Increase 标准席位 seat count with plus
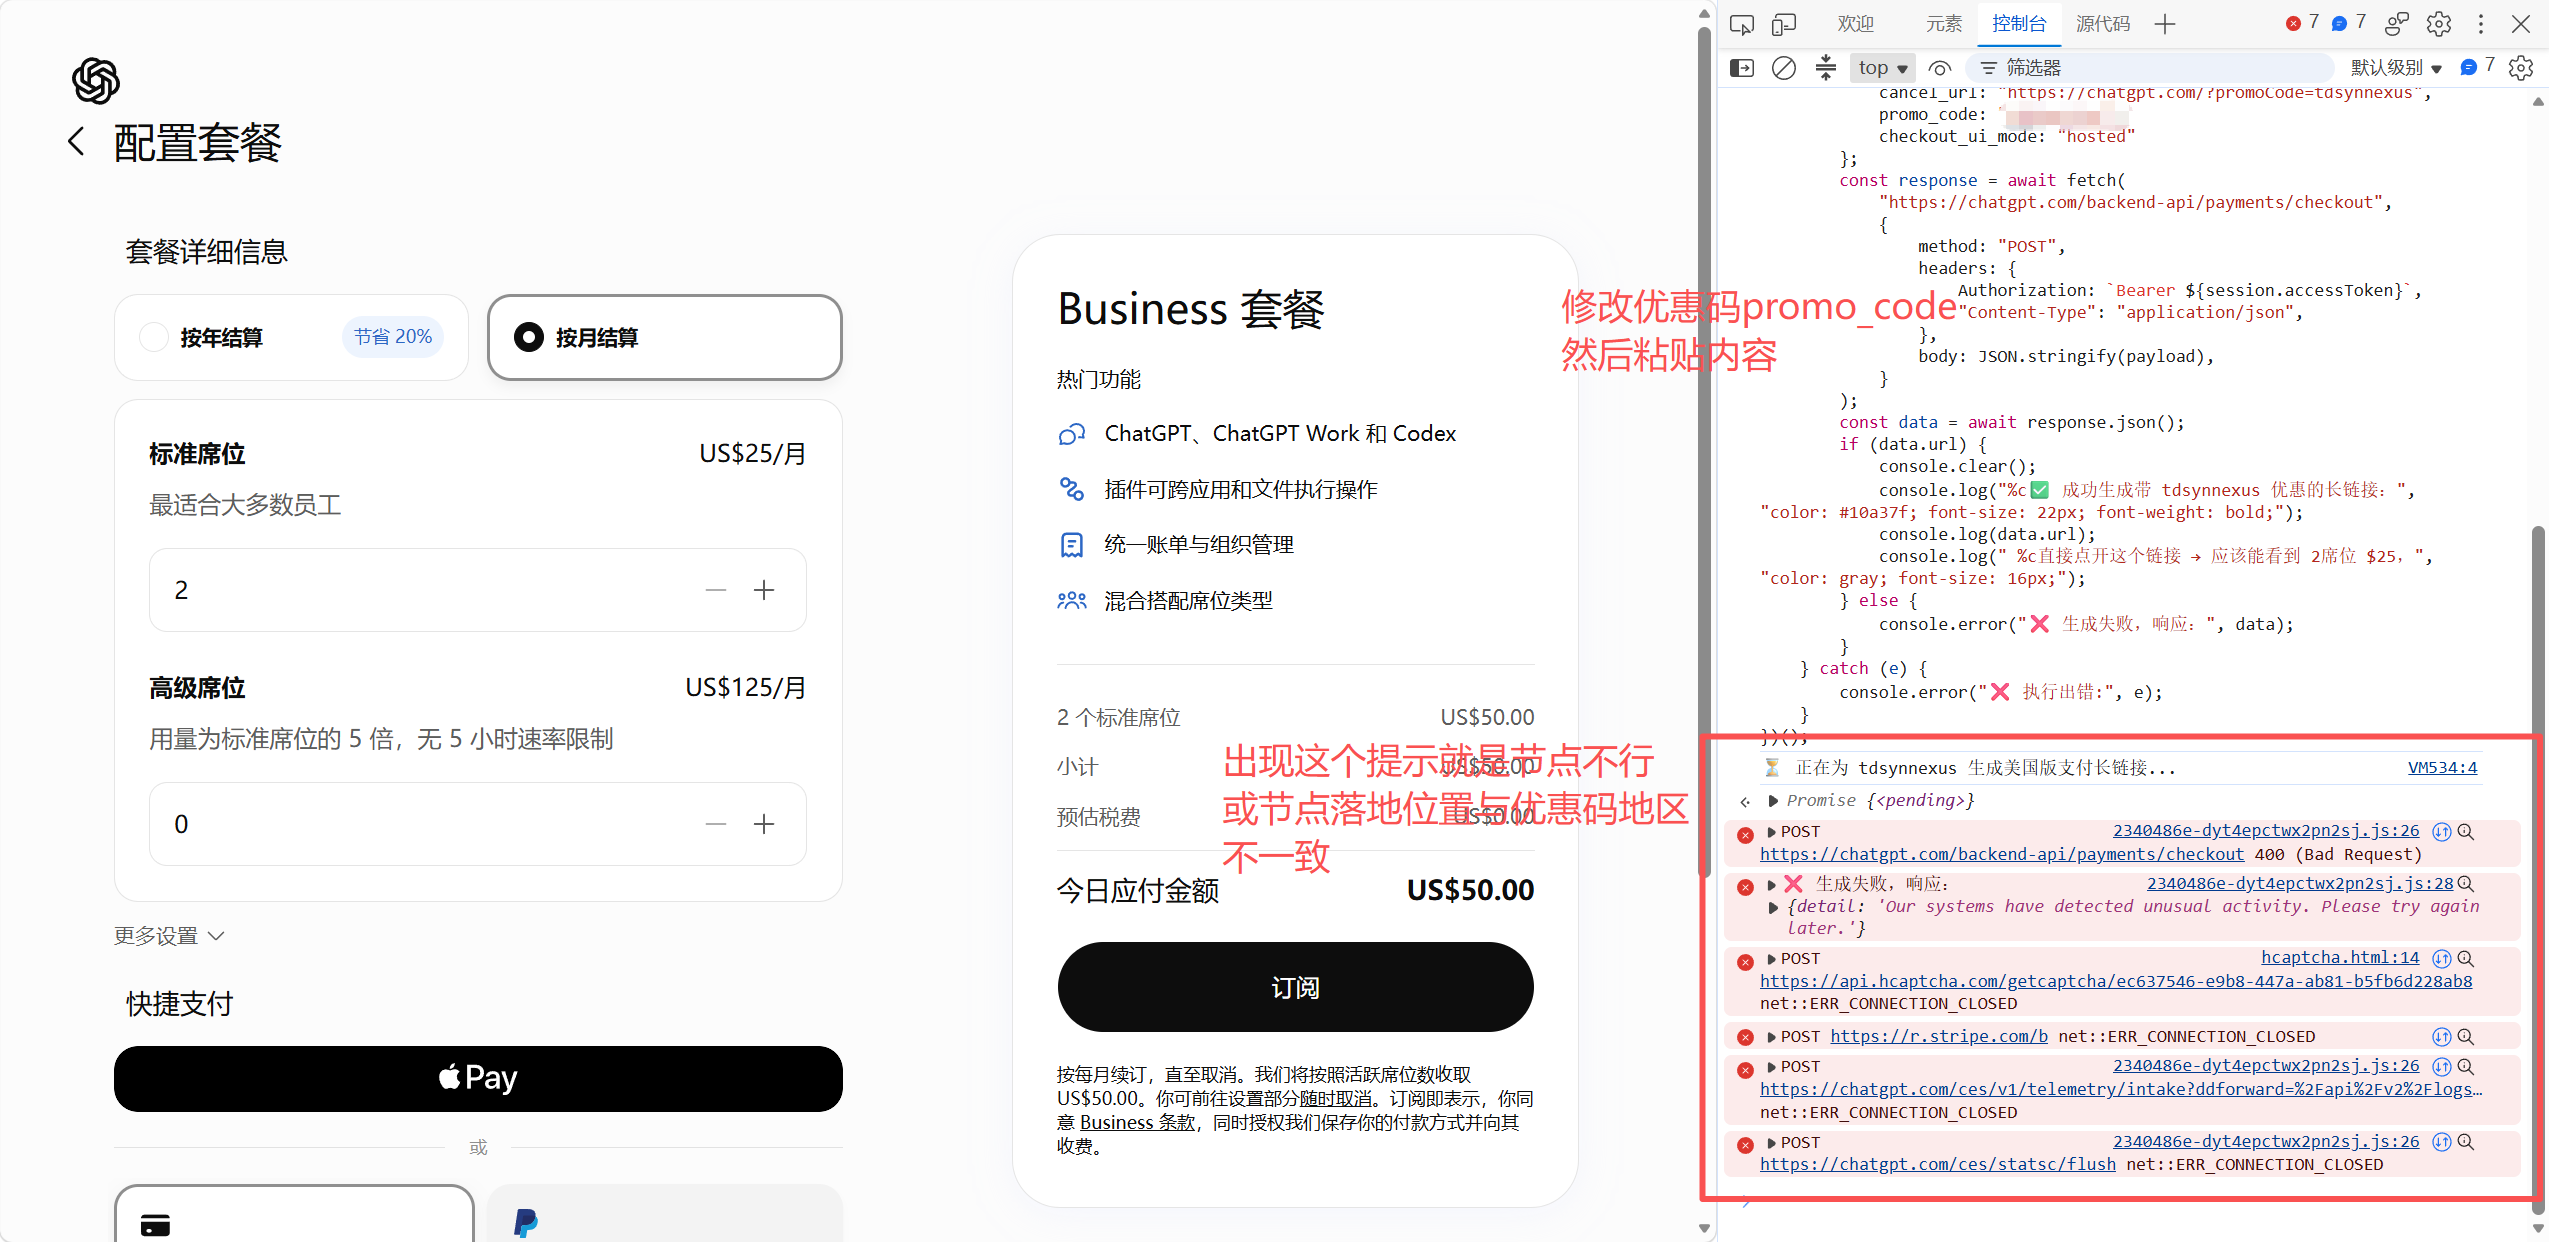2549x1242 pixels. [764, 590]
